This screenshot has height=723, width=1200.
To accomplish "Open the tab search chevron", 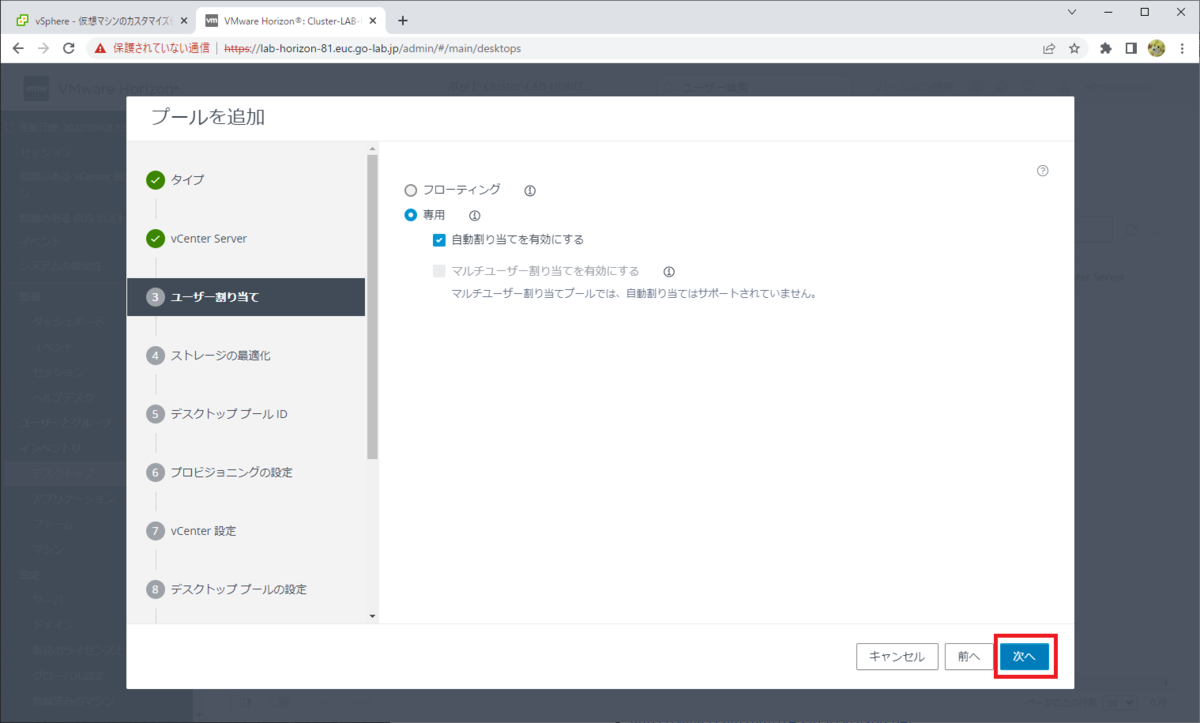I will click(1072, 12).
